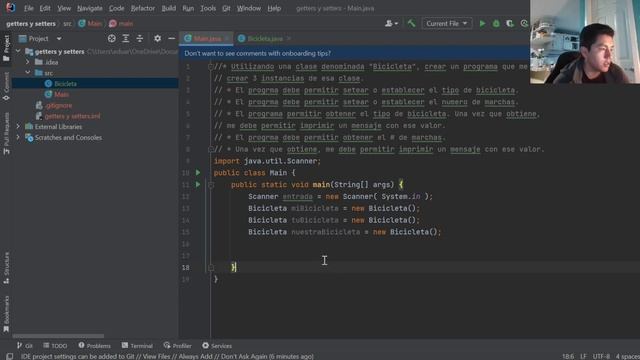Open getters y setters.iml file
Screen dimensions: 640x360
pyautogui.click(x=72, y=116)
